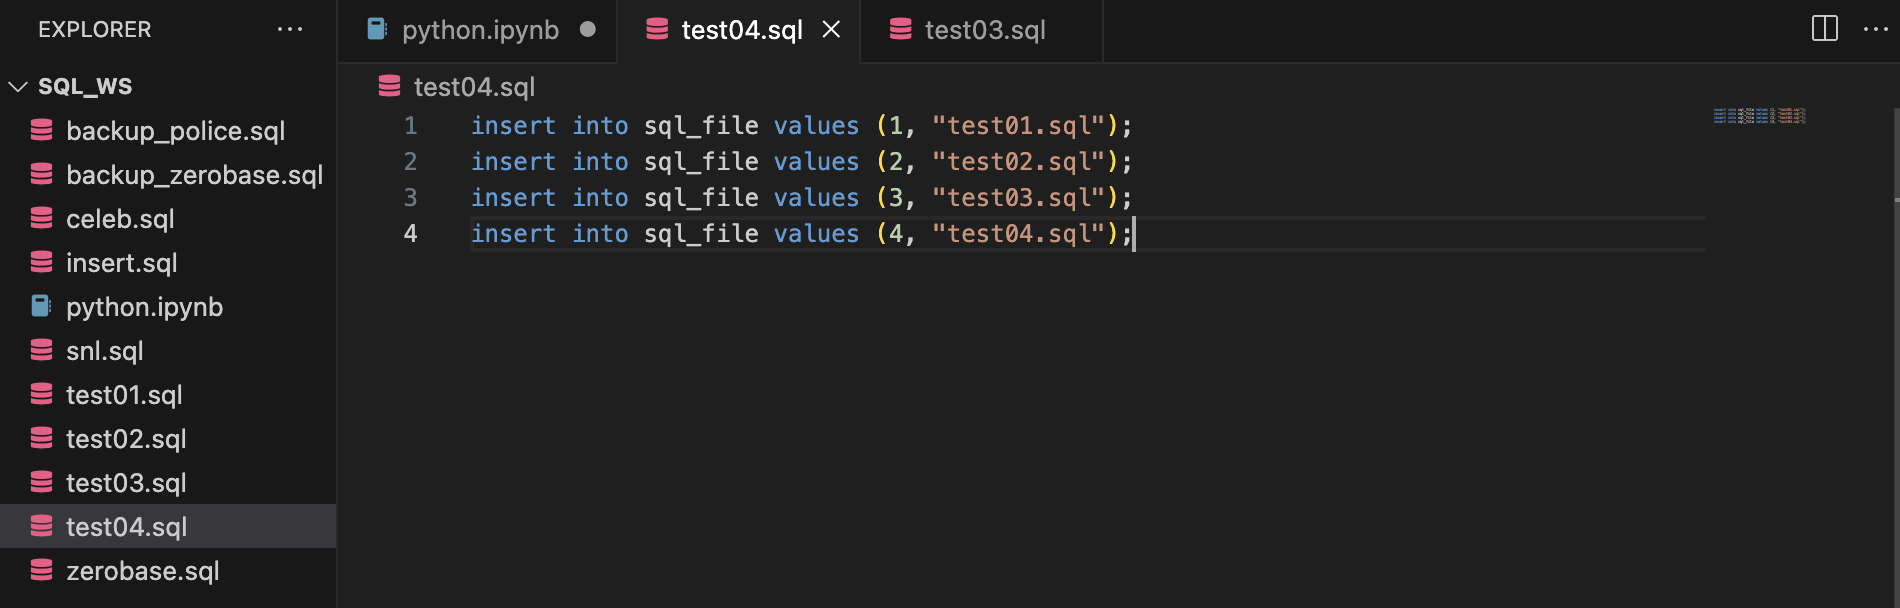Image resolution: width=1900 pixels, height=608 pixels.
Task: Click test04.sql in the breadcrumb
Action: coord(474,87)
